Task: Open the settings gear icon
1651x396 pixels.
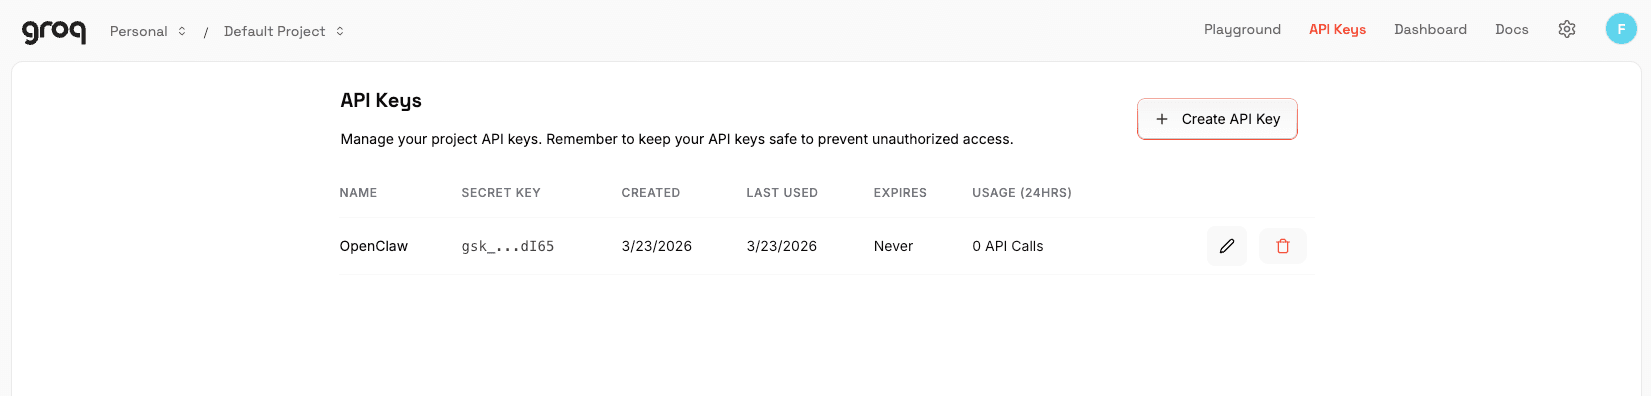Action: point(1567,29)
